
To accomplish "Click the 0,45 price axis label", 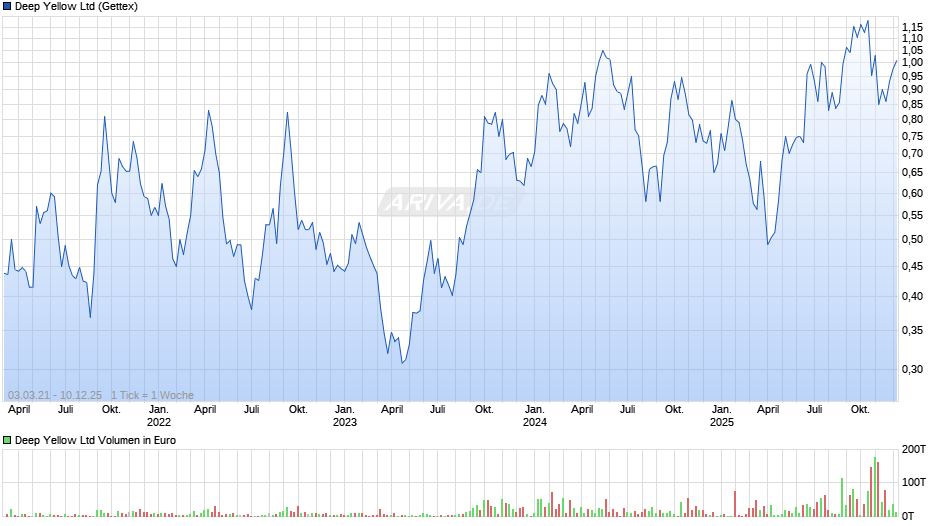I will pyautogui.click(x=912, y=266).
